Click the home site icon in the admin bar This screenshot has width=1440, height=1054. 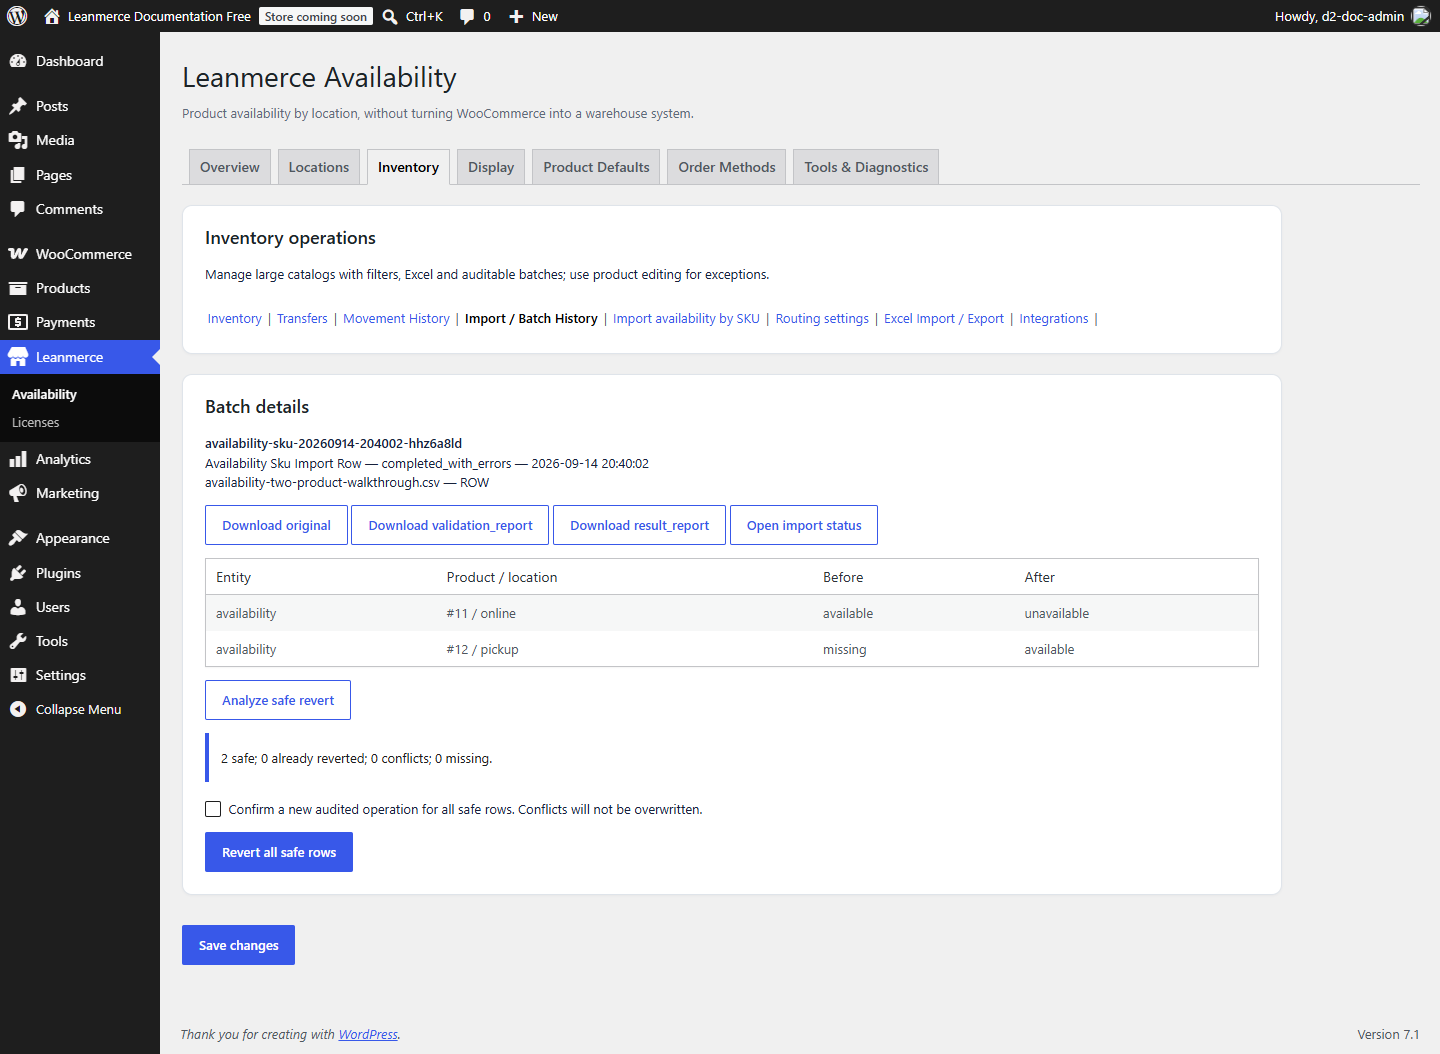[x=52, y=16]
